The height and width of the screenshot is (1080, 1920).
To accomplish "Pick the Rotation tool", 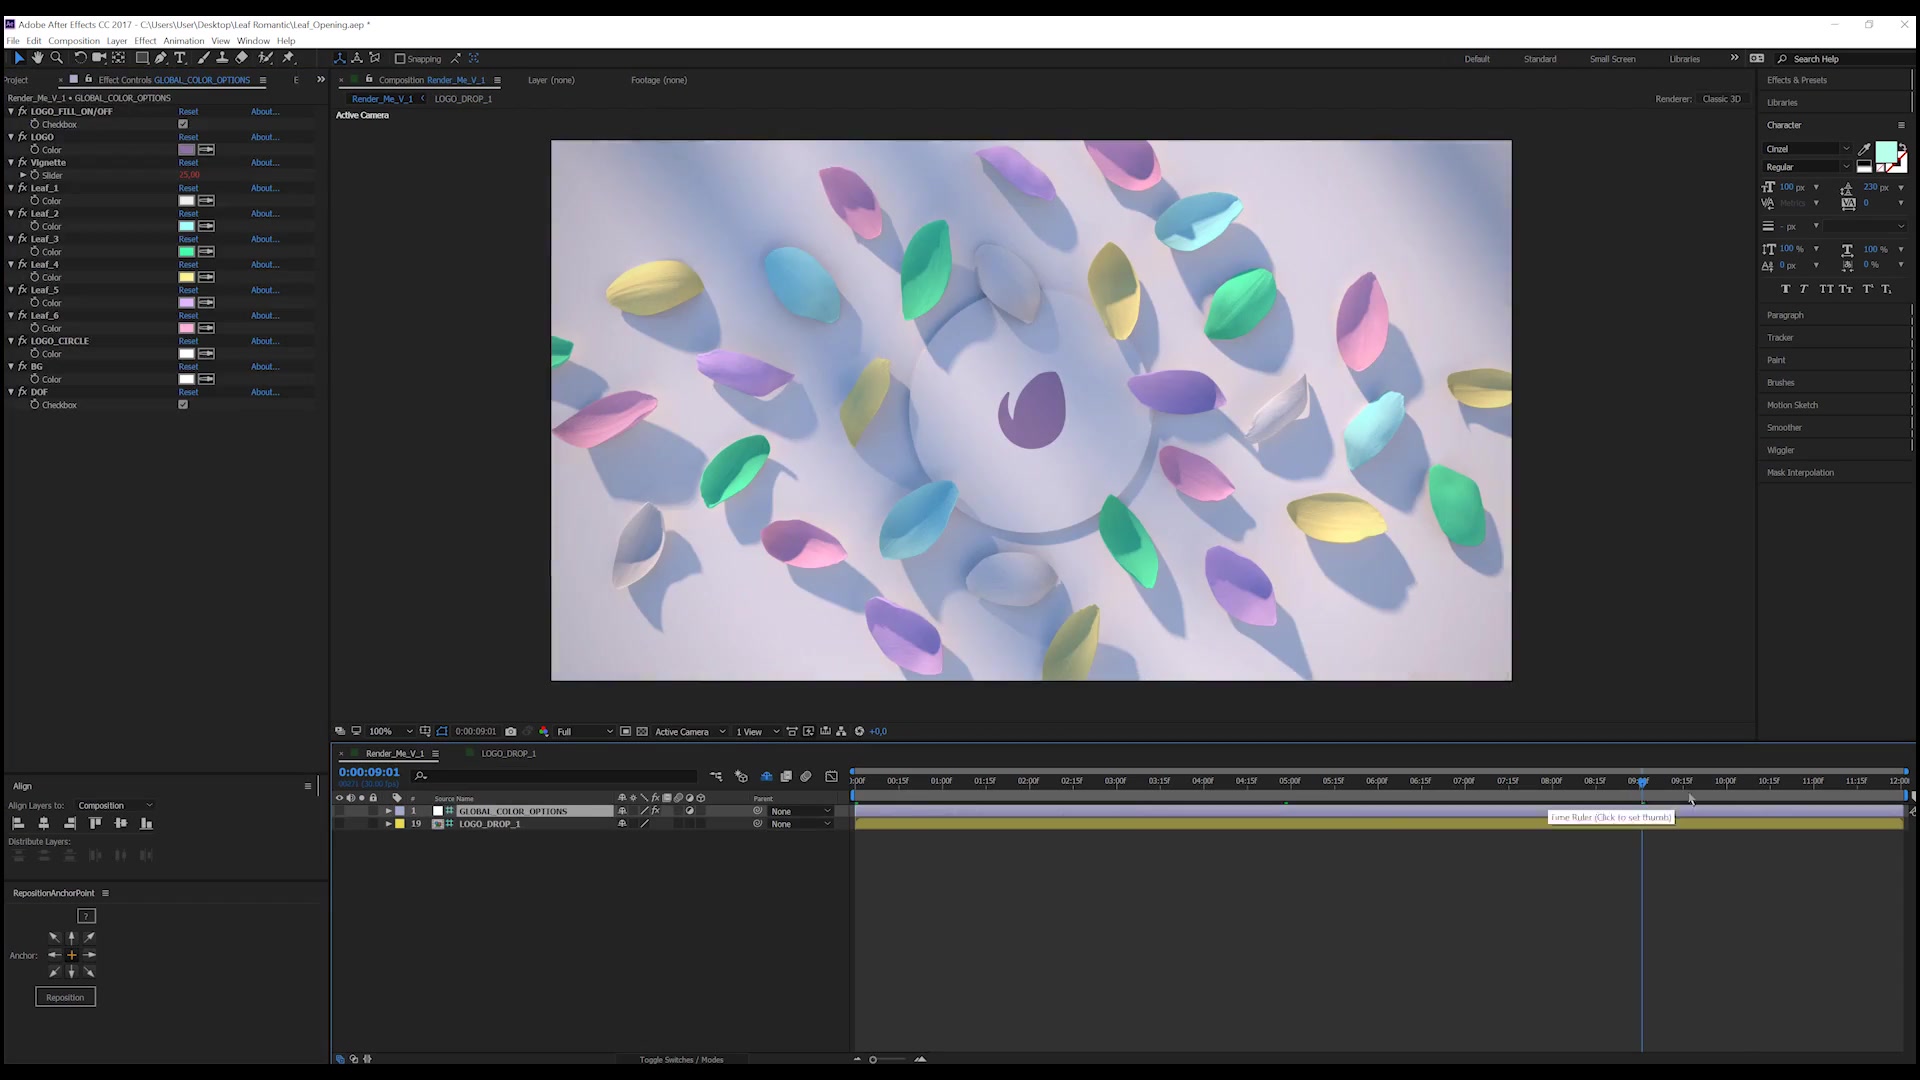I will (80, 58).
